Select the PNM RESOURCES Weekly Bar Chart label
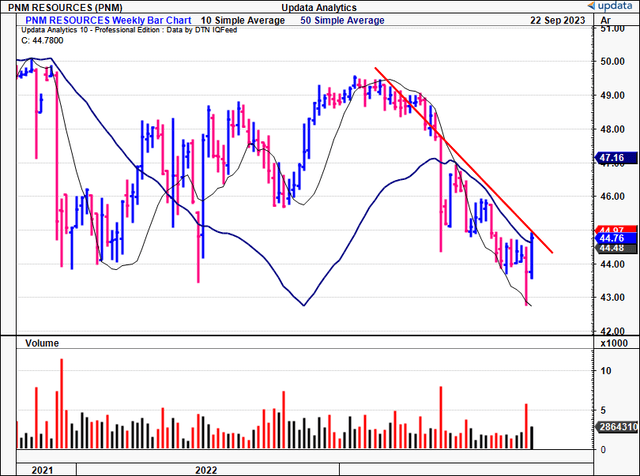Screen dimensions: 640x476 click(108, 20)
